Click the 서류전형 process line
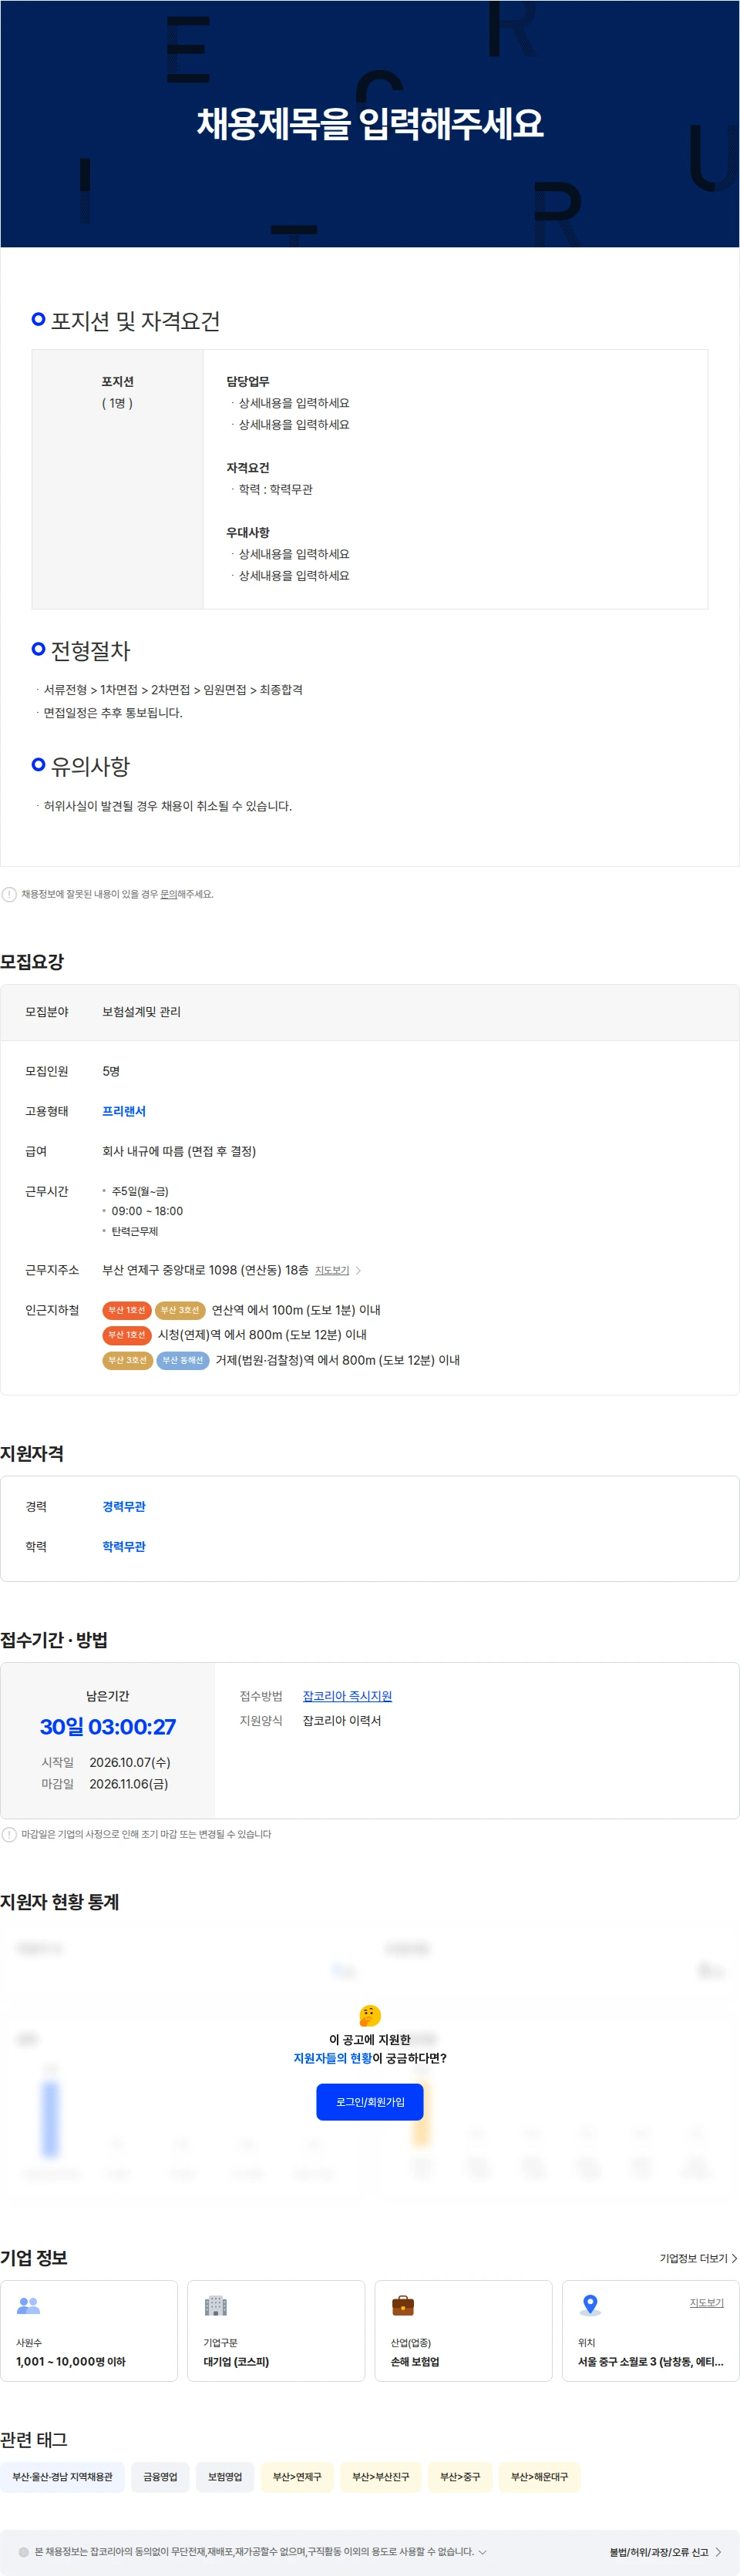The height and width of the screenshot is (2576, 740). point(173,689)
